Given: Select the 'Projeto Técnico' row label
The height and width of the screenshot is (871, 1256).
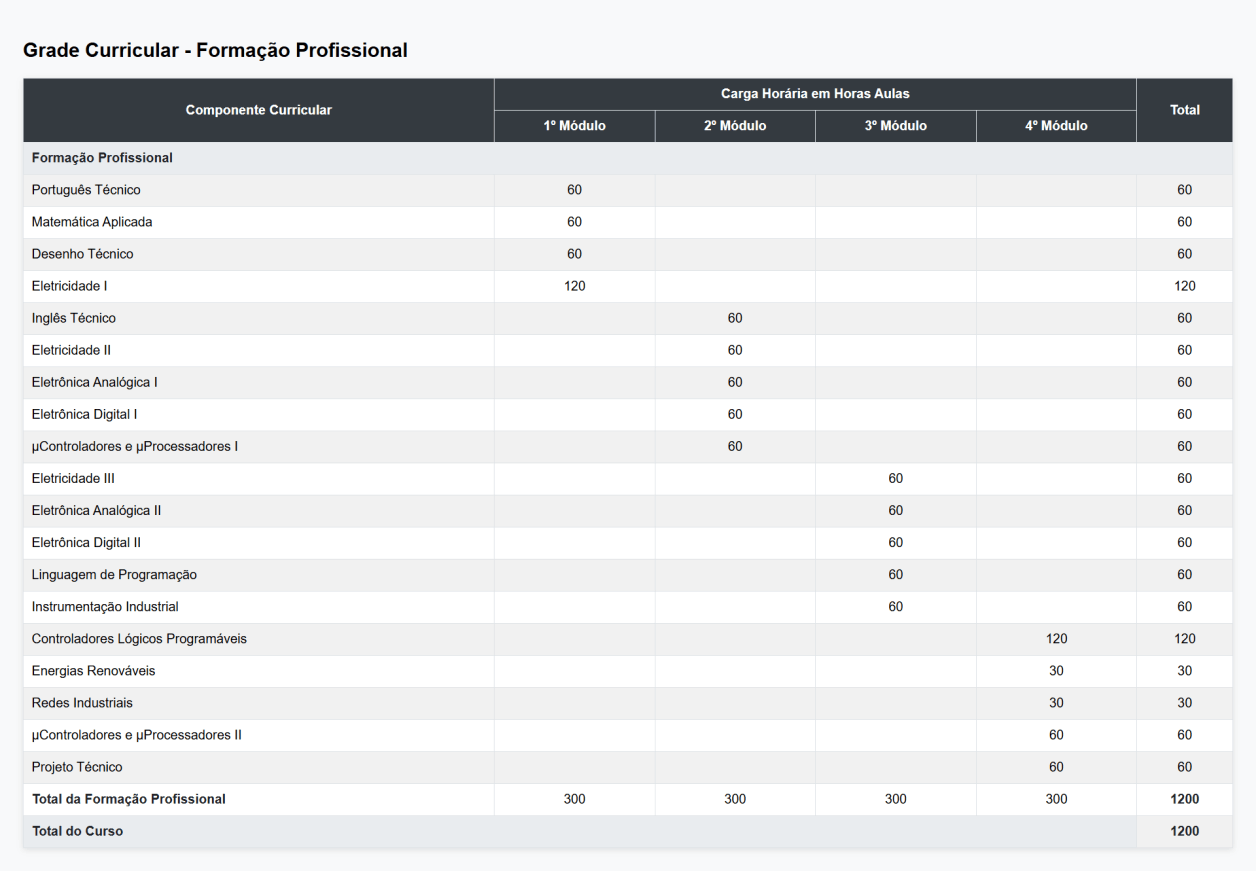Looking at the screenshot, I should [78, 766].
